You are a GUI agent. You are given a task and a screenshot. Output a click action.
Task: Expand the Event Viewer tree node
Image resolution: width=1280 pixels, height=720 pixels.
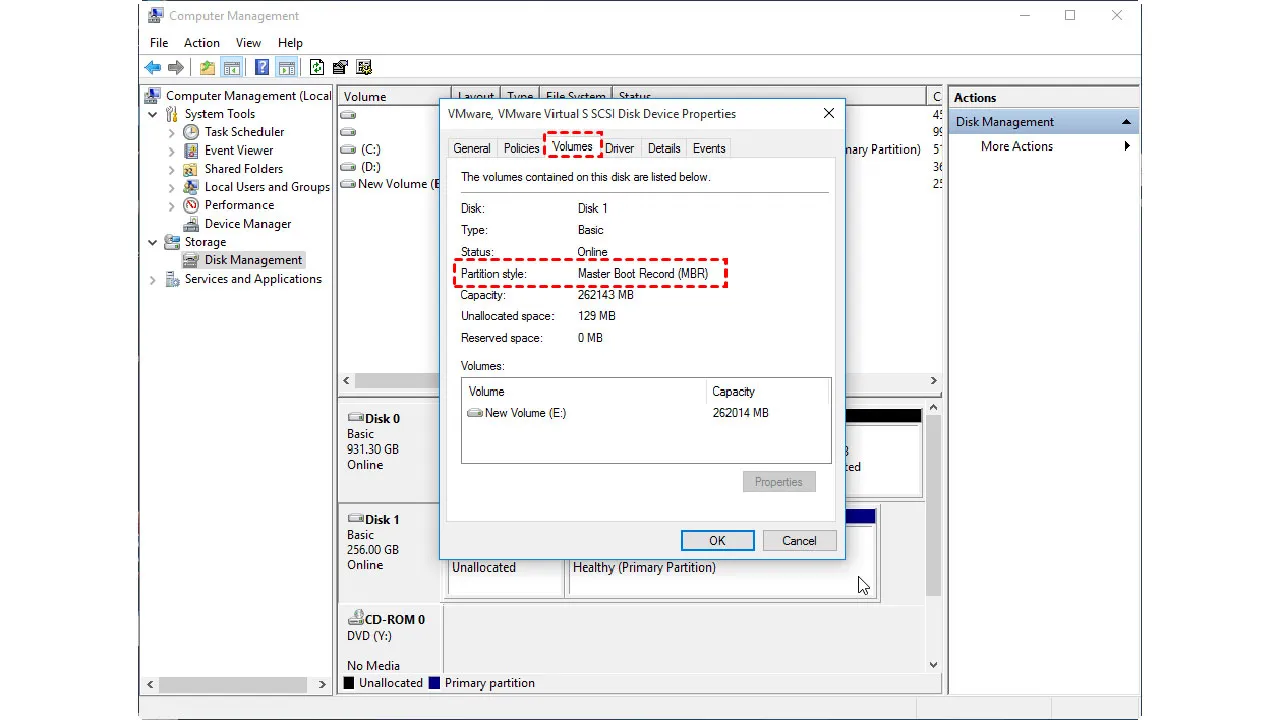click(171, 150)
